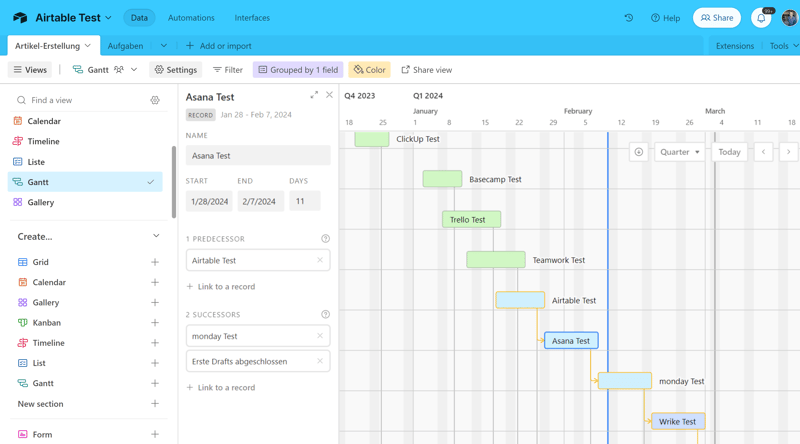
Task: Switch to the Aufgaben table tab
Action: (126, 46)
